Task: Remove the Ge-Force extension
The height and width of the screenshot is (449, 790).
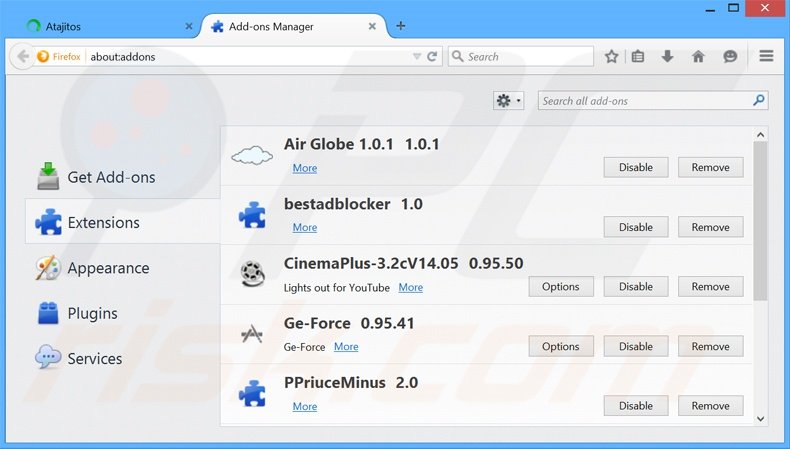Action: tap(710, 347)
